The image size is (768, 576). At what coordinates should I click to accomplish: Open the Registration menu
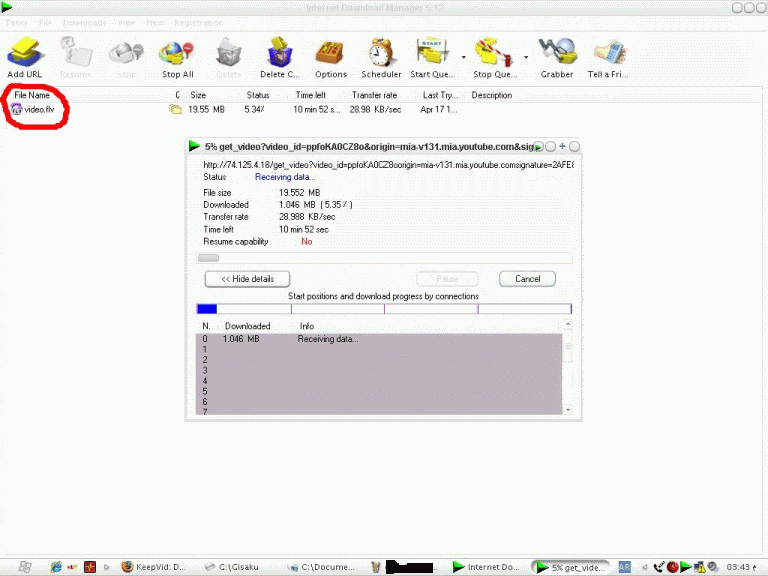pos(199,22)
